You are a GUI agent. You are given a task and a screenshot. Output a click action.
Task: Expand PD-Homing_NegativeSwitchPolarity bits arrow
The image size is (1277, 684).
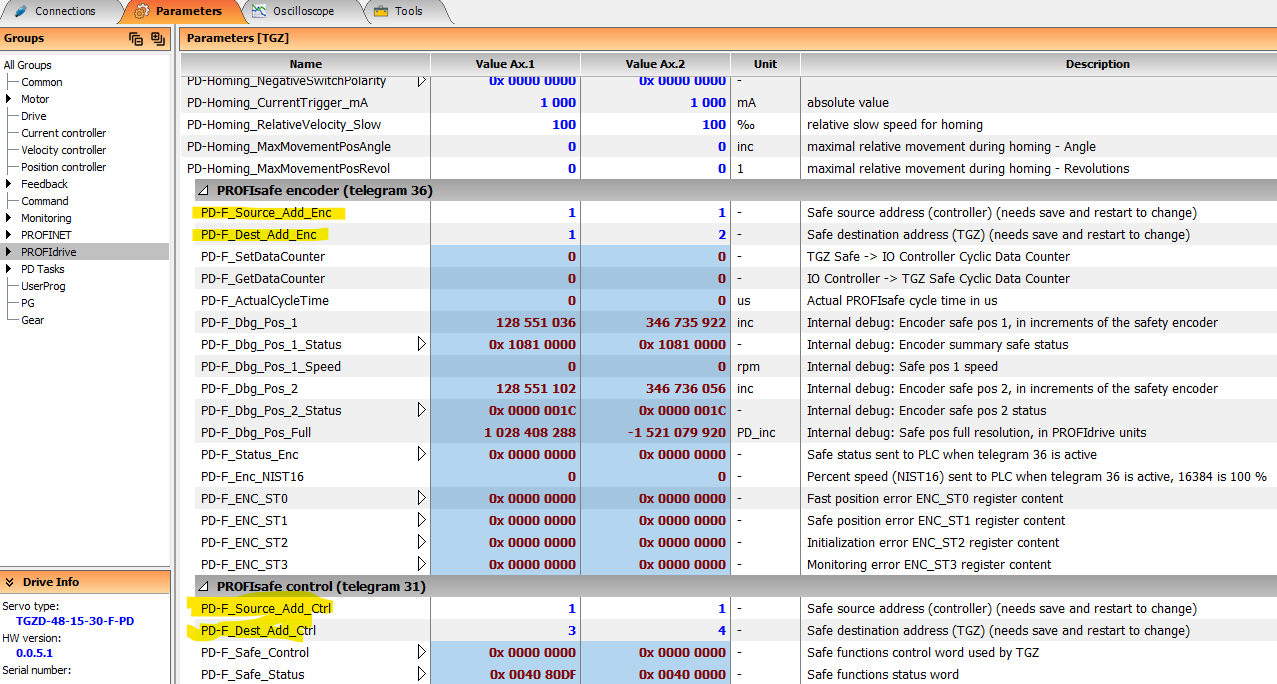[x=421, y=80]
